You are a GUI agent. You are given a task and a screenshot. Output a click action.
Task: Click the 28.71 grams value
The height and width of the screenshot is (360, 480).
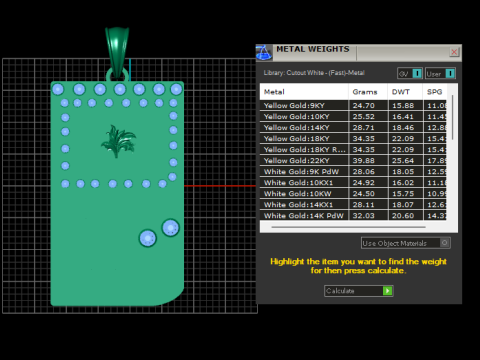364,128
